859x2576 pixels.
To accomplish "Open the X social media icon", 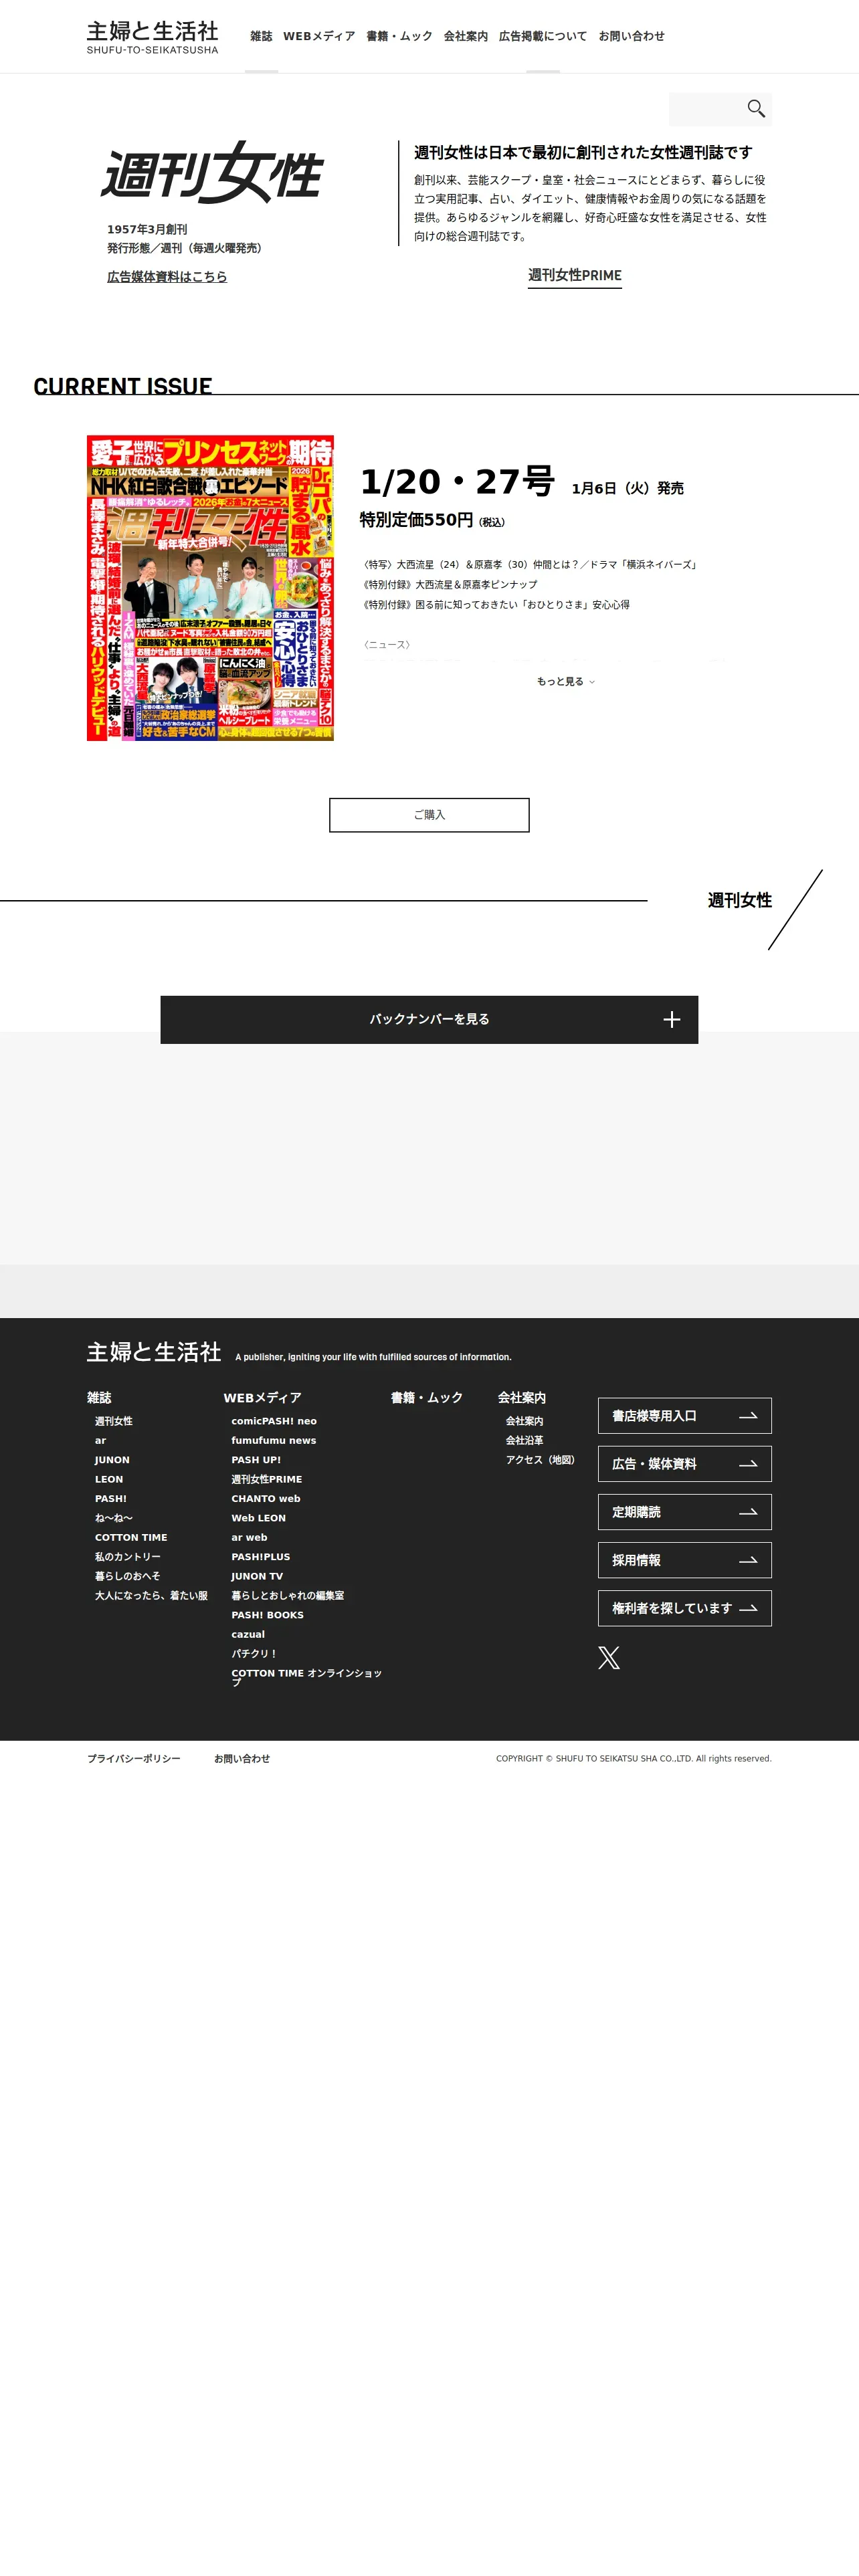I will [x=609, y=1657].
